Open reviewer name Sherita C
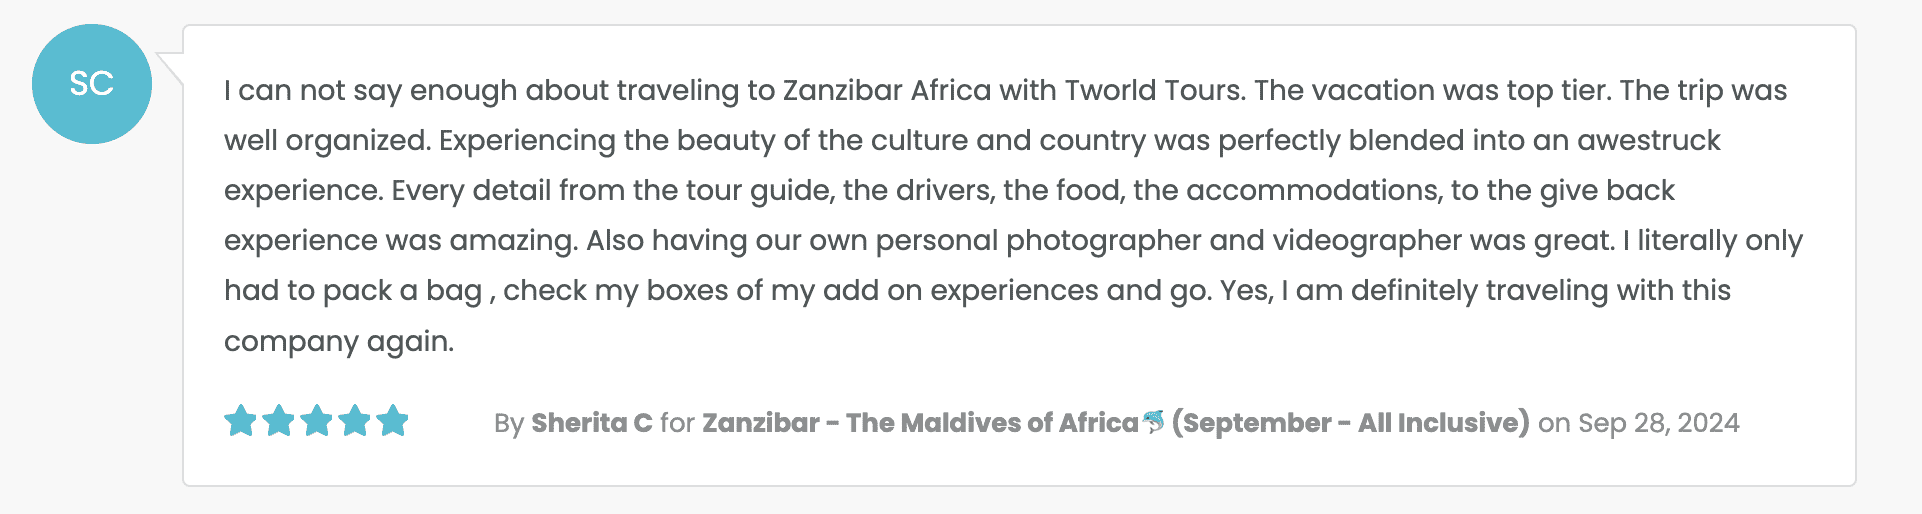This screenshot has height=514, width=1922. pyautogui.click(x=591, y=423)
